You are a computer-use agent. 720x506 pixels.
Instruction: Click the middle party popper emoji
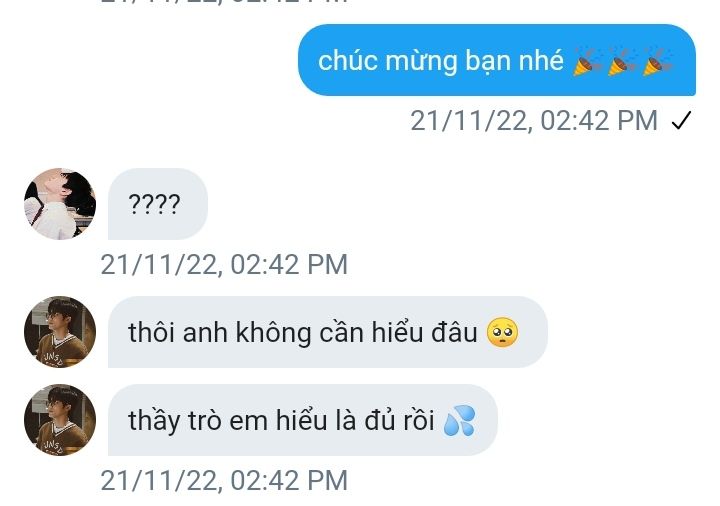click(x=622, y=61)
